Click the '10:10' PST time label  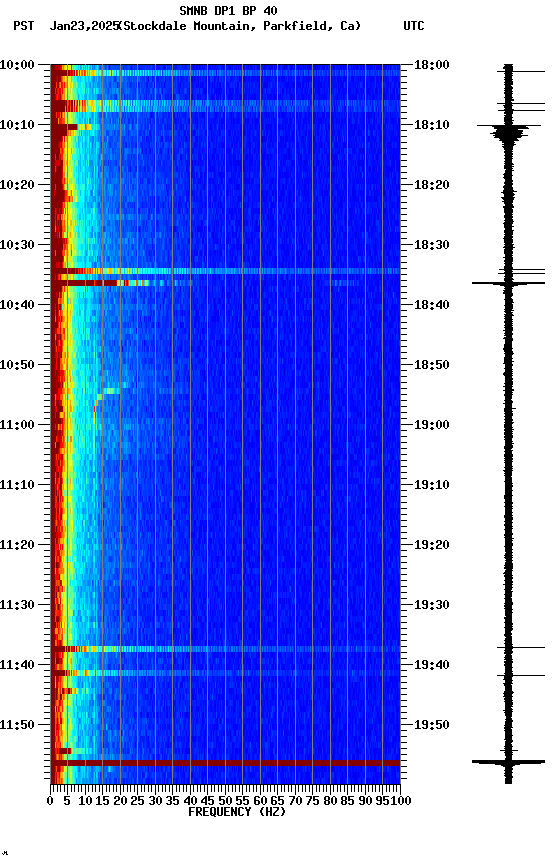[x=17, y=125]
